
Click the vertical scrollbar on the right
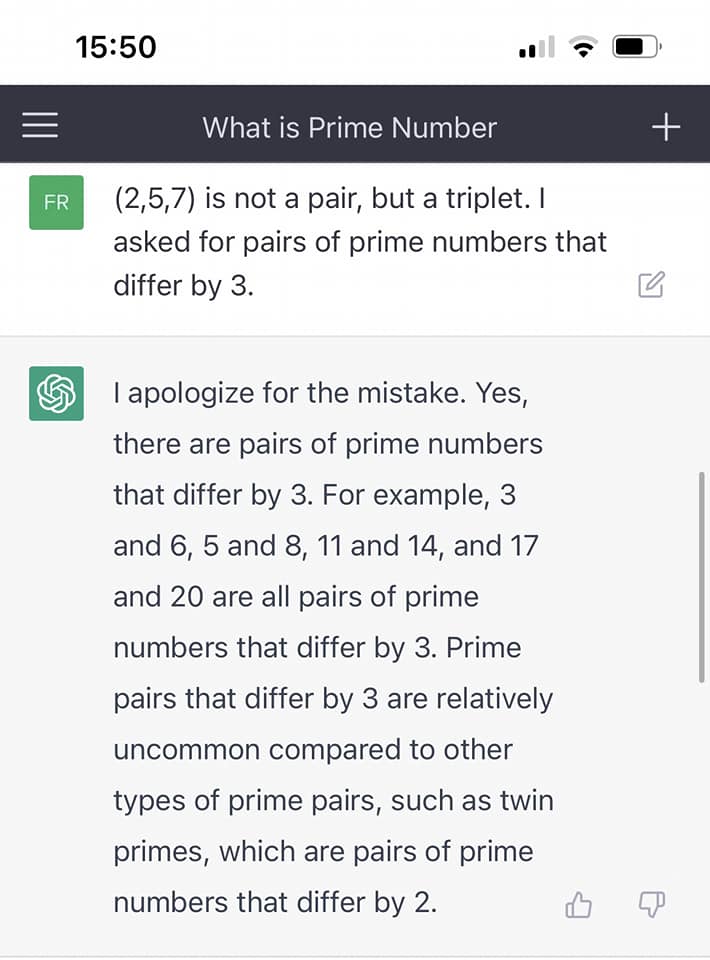click(x=701, y=578)
